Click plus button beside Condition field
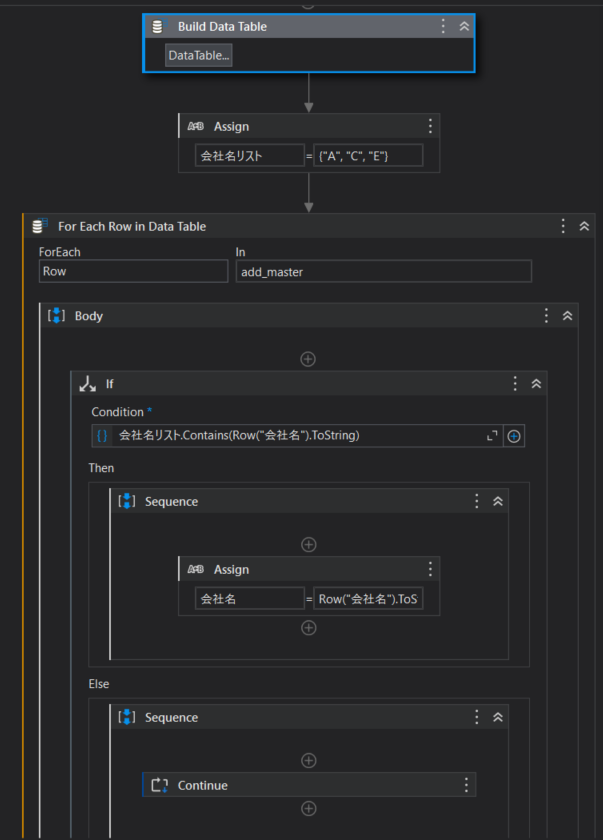Image resolution: width=603 pixels, height=840 pixels. (514, 436)
